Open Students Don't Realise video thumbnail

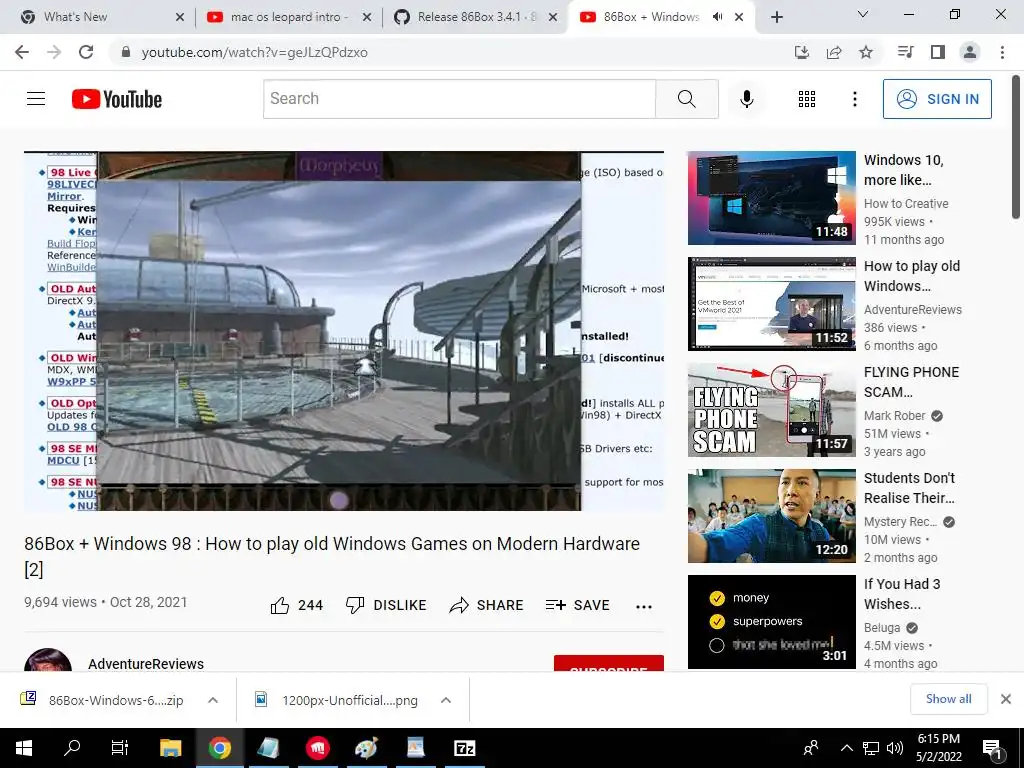point(771,516)
